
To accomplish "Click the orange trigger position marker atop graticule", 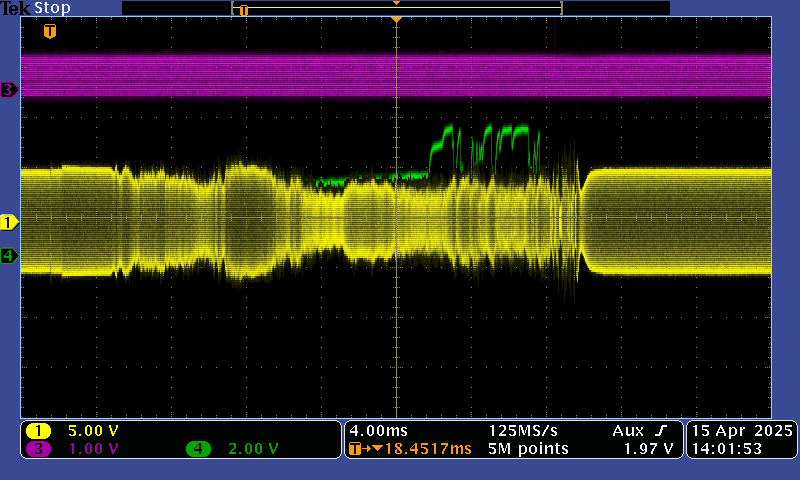I will tap(397, 20).
